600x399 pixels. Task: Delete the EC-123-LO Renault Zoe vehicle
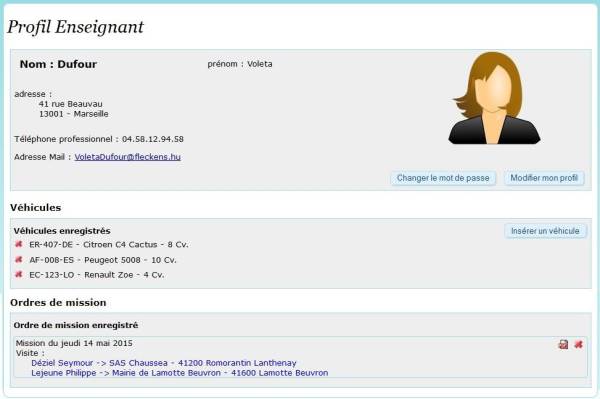(18, 274)
